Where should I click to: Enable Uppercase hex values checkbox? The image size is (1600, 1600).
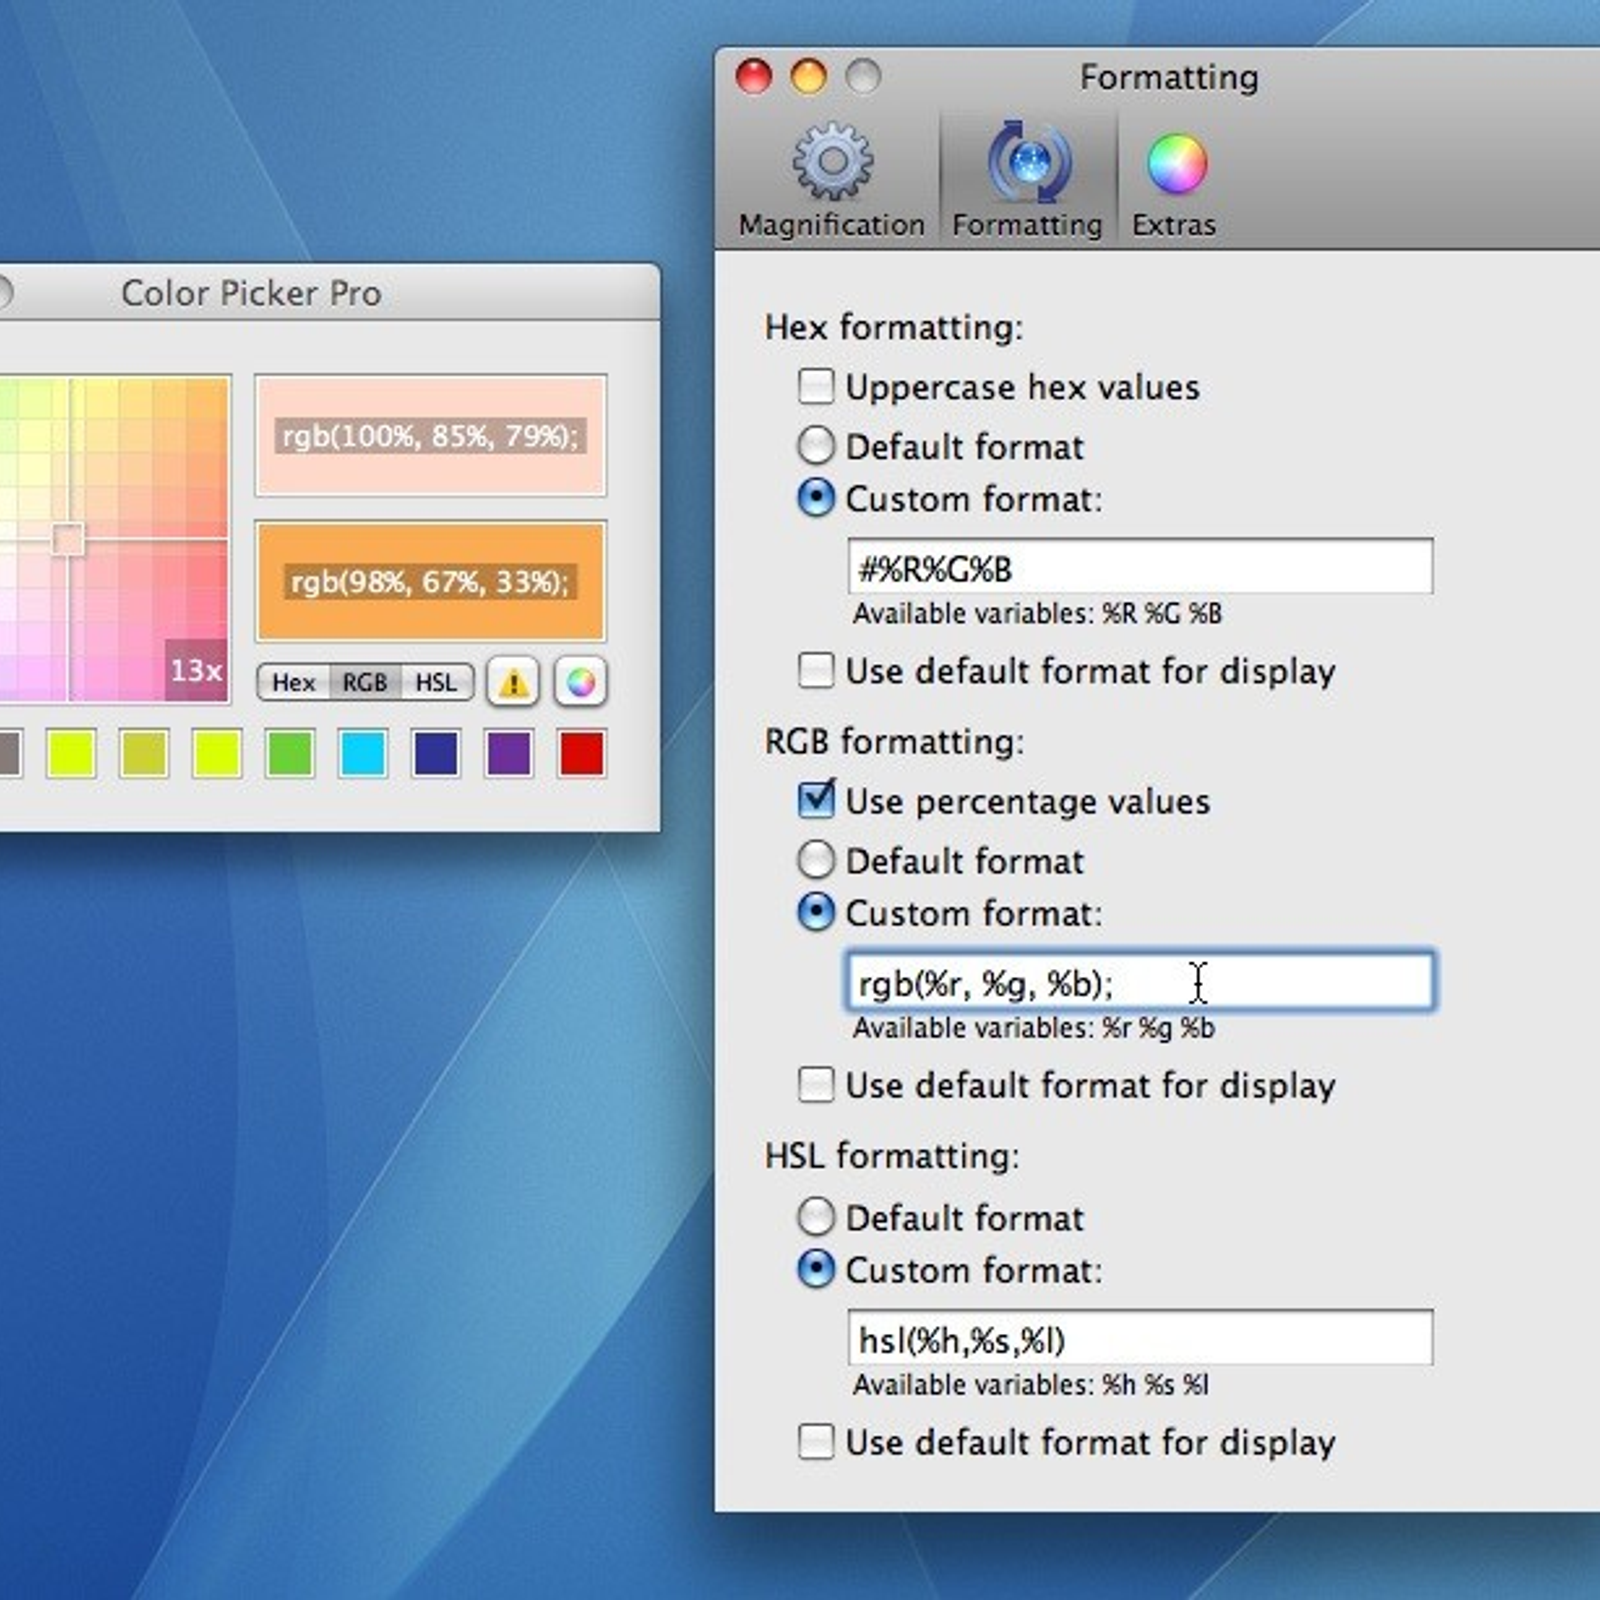pyautogui.click(x=816, y=386)
